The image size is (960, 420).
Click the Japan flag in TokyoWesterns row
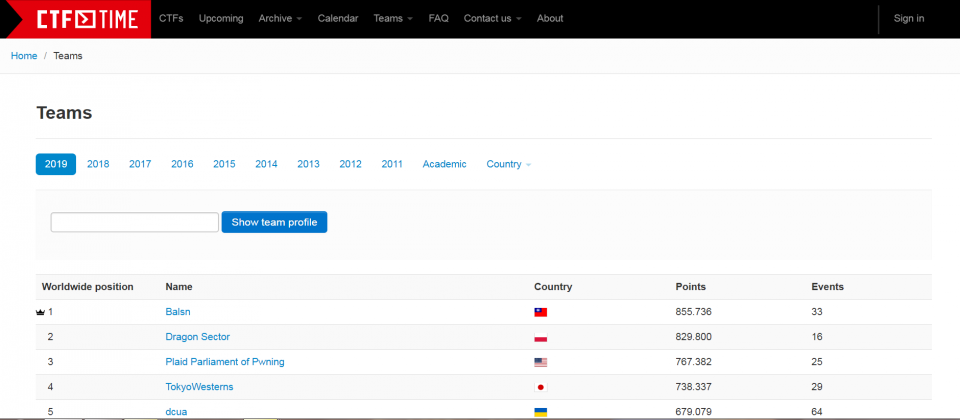541,388
